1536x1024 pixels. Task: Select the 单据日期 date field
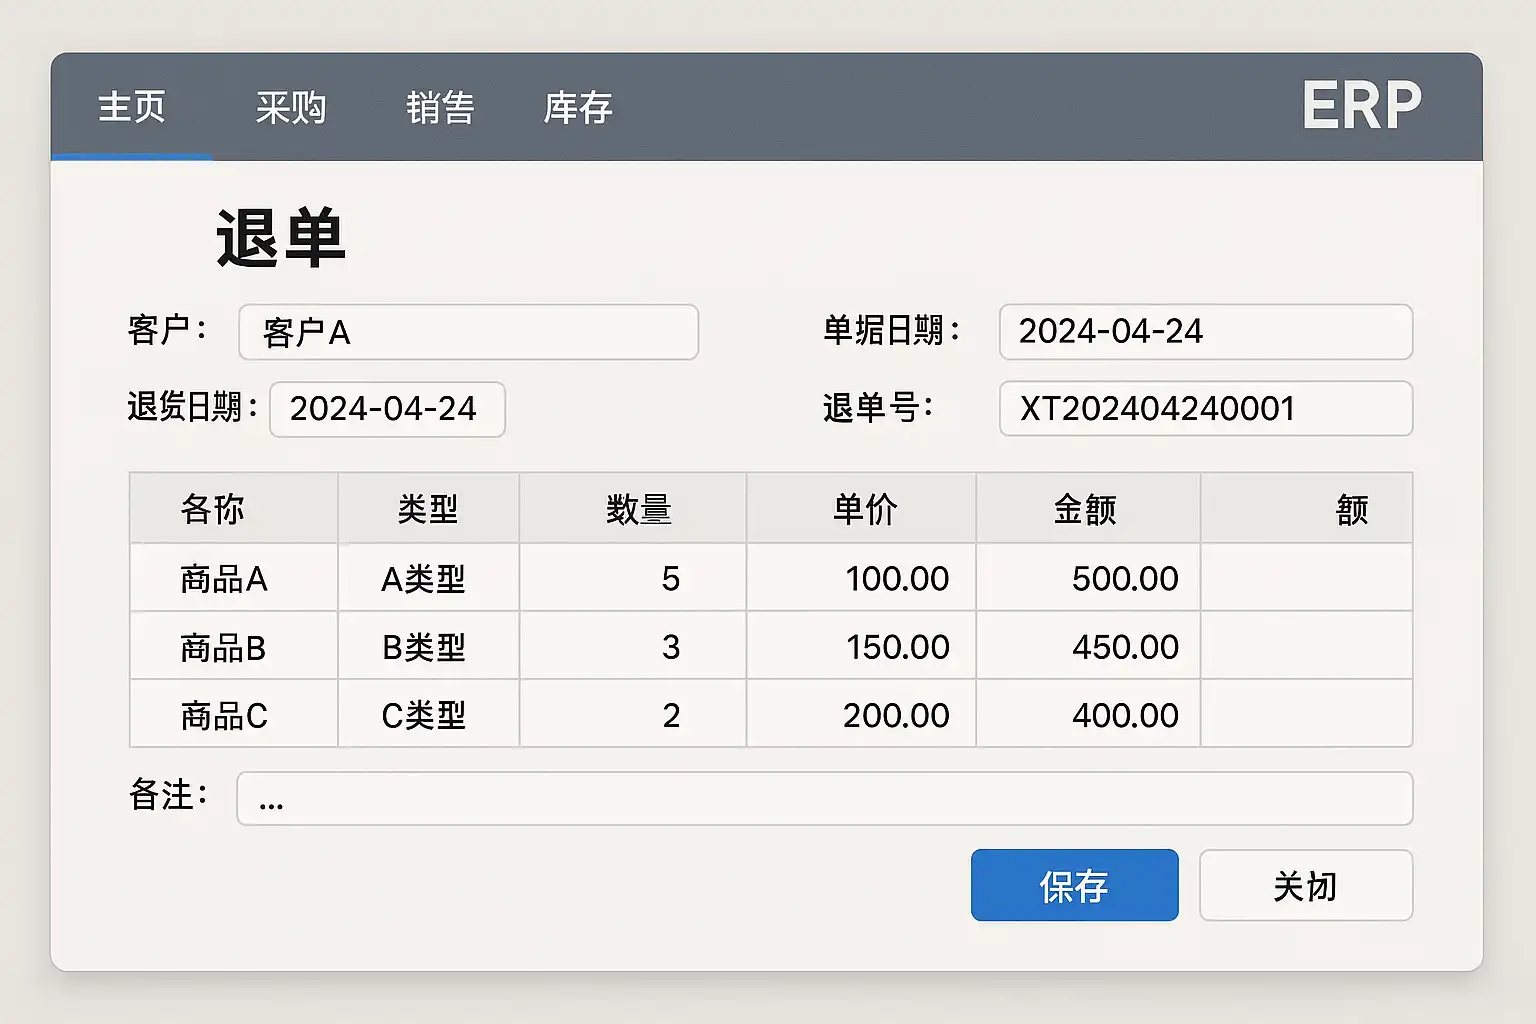pyautogui.click(x=1205, y=332)
